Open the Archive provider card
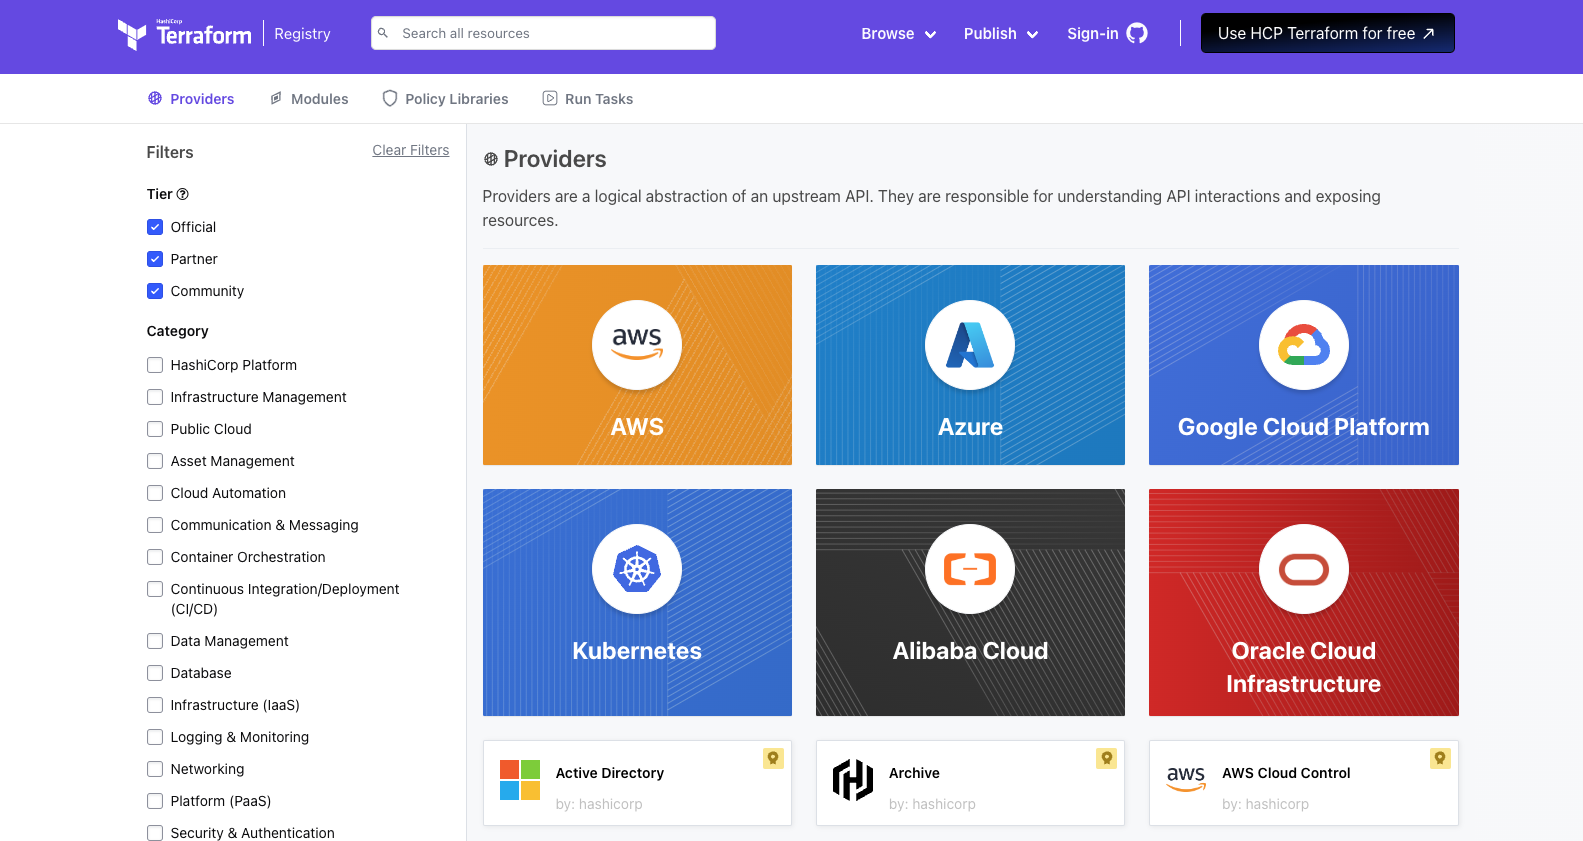1583x841 pixels. click(x=970, y=783)
